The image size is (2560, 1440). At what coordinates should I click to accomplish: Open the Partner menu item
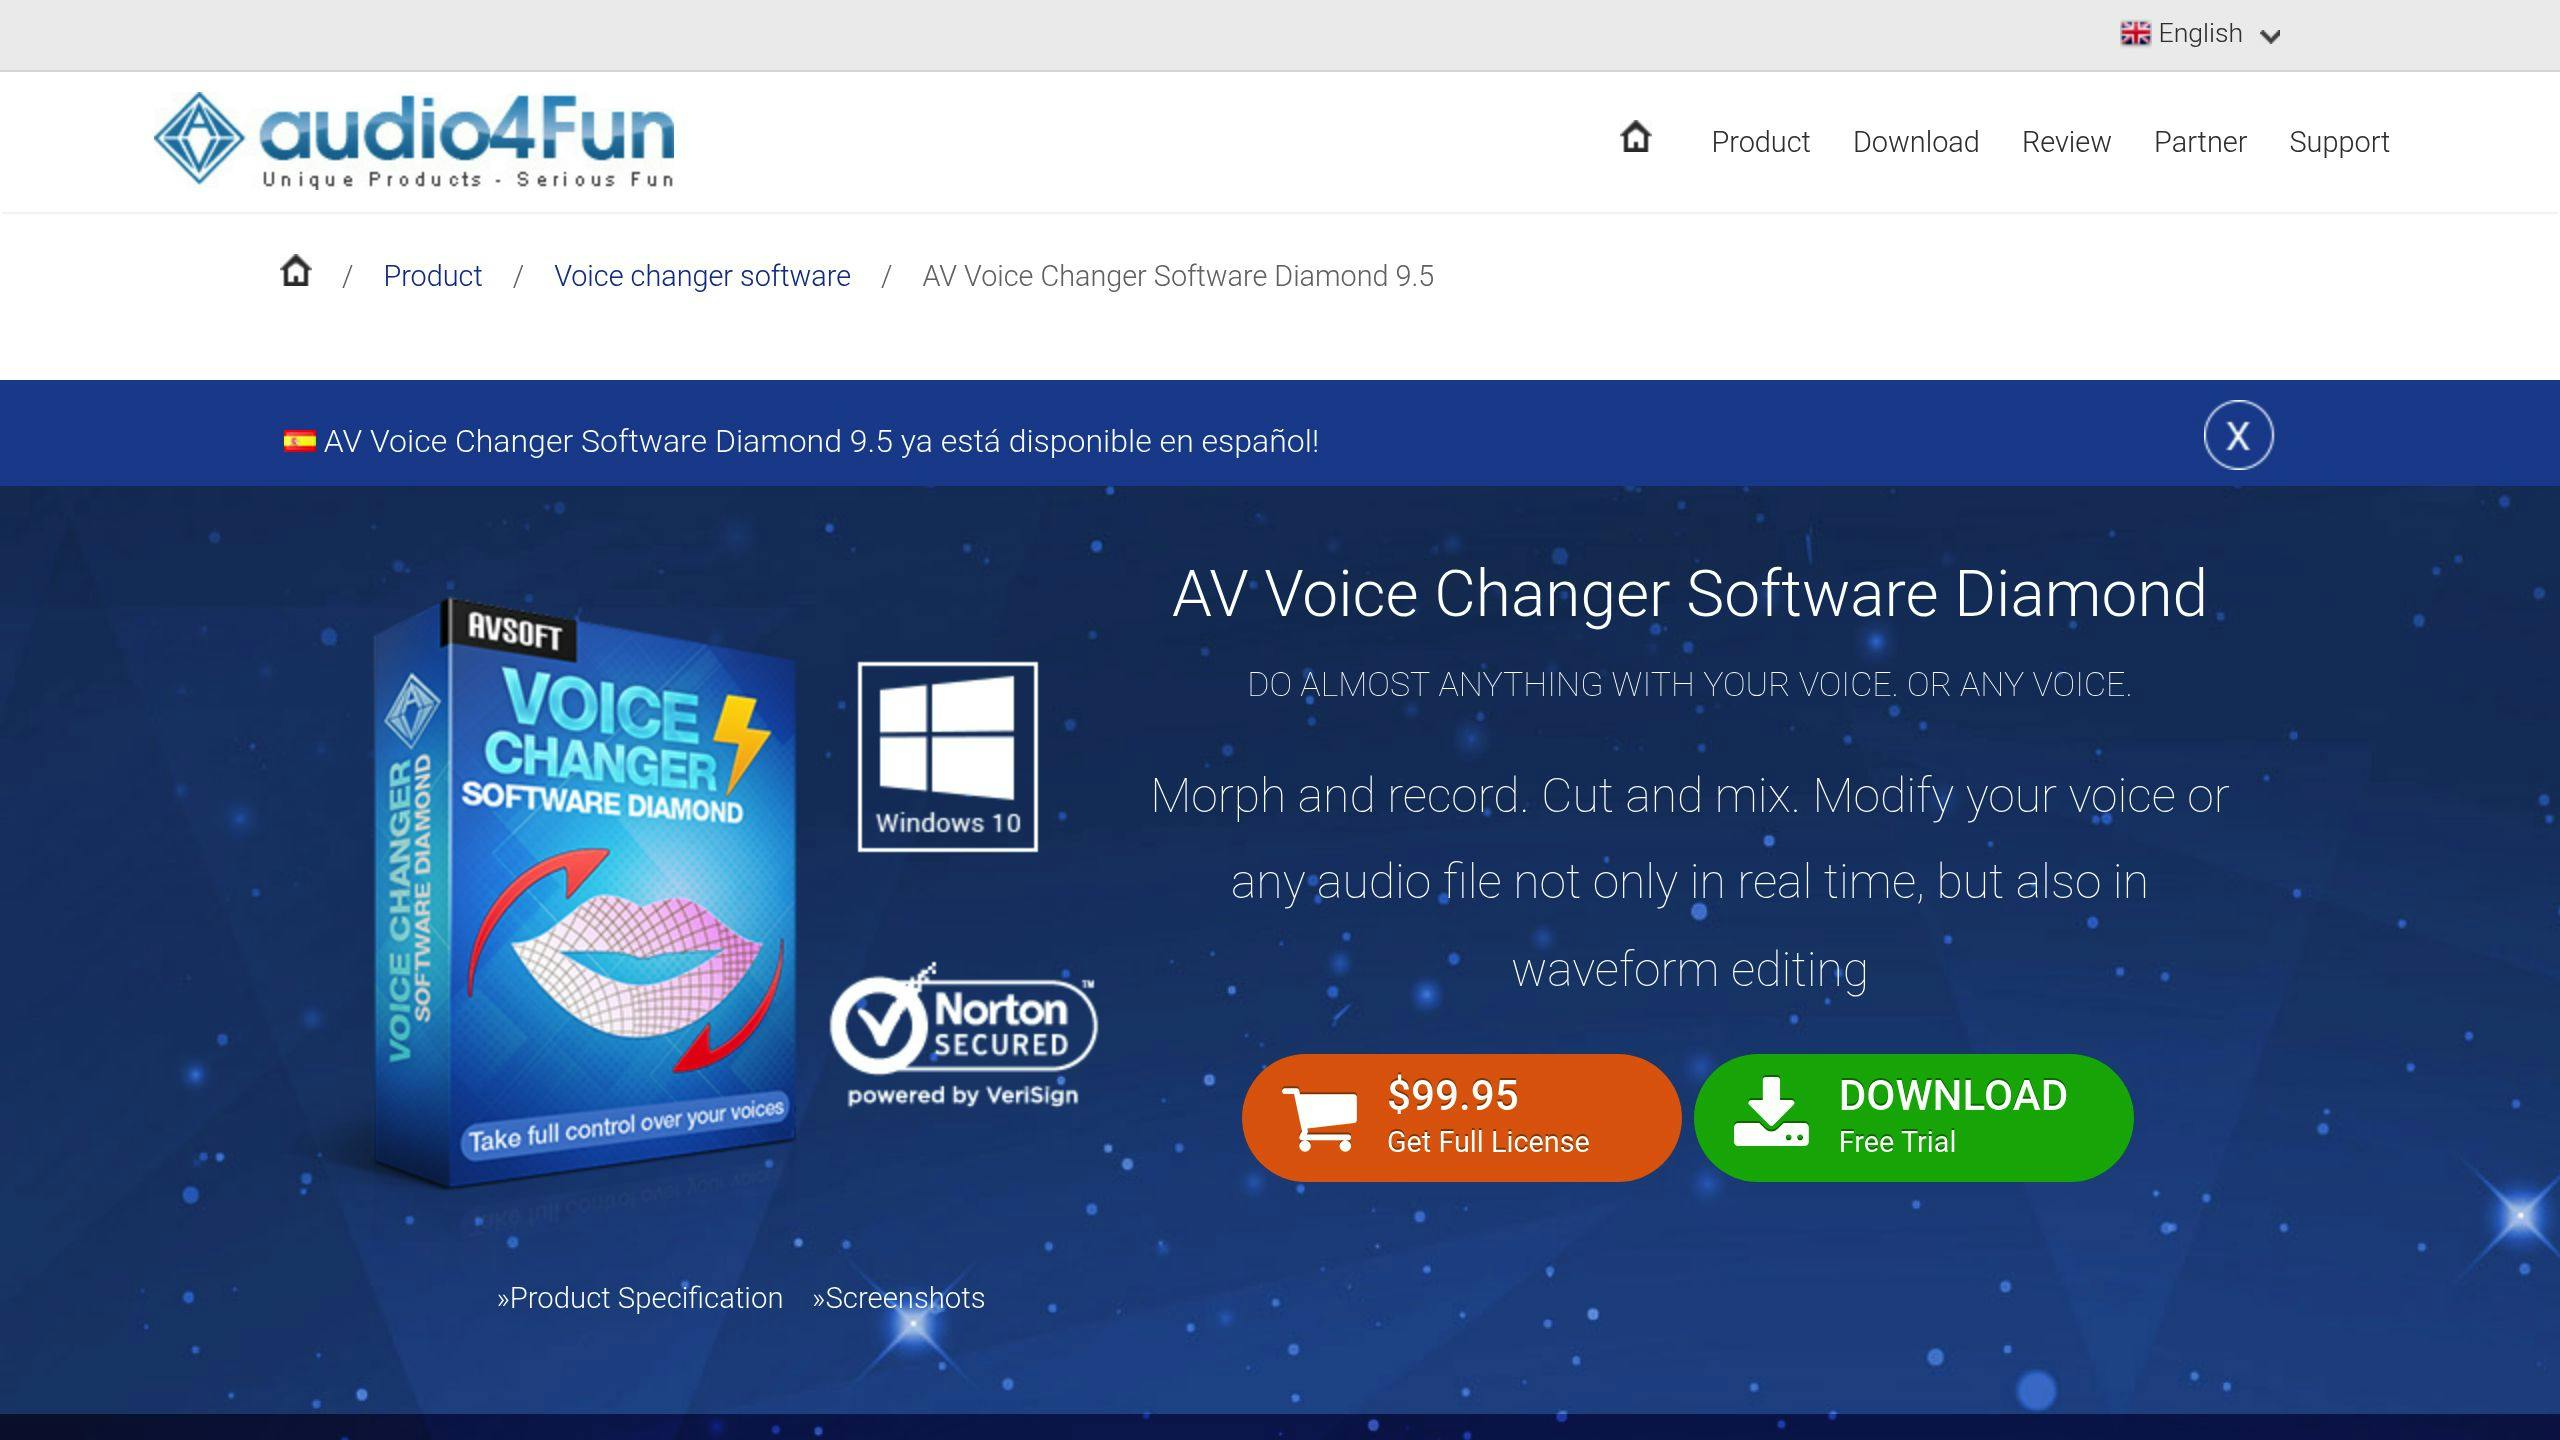tap(2200, 142)
